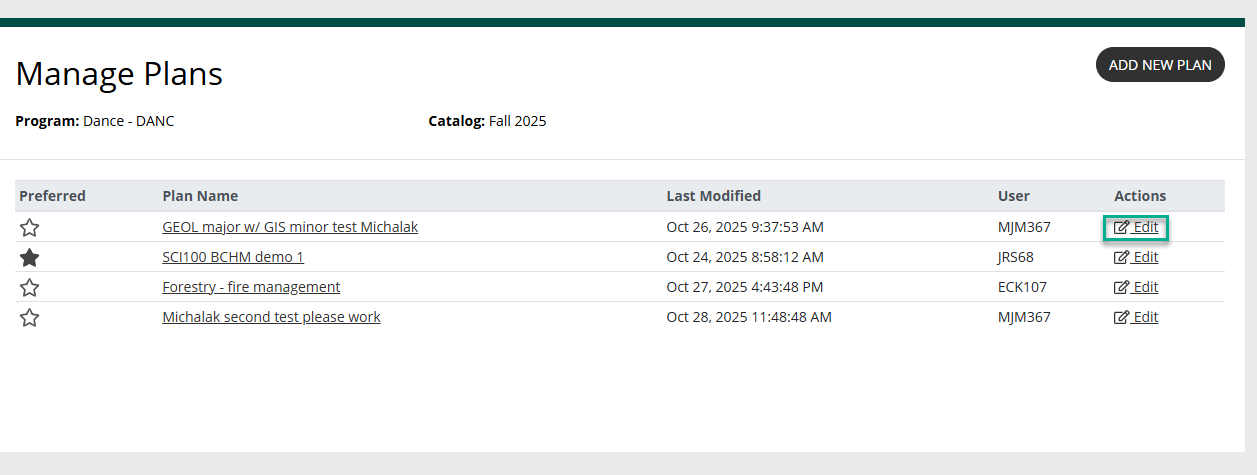Image resolution: width=1257 pixels, height=475 pixels.
Task: Open the SCI100 BCHM demo 1 plan link
Action: tap(233, 257)
